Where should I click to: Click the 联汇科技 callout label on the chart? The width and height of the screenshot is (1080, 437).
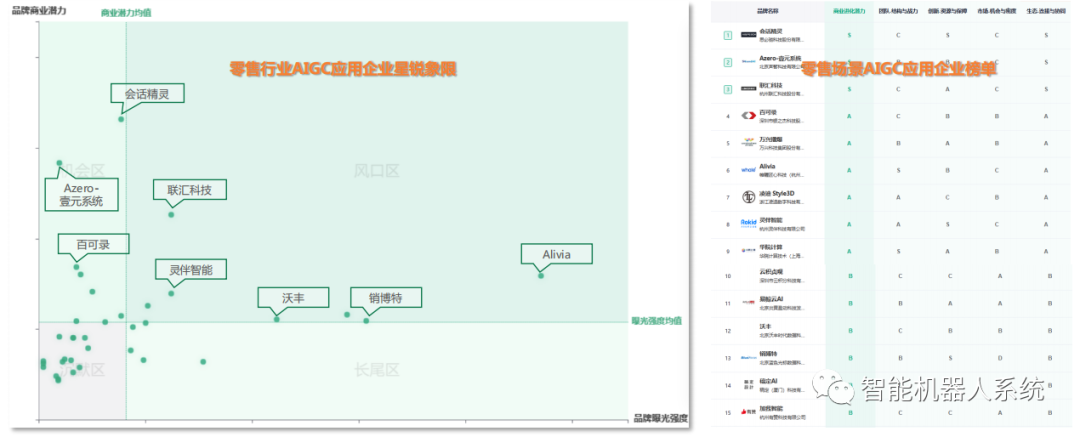click(189, 190)
